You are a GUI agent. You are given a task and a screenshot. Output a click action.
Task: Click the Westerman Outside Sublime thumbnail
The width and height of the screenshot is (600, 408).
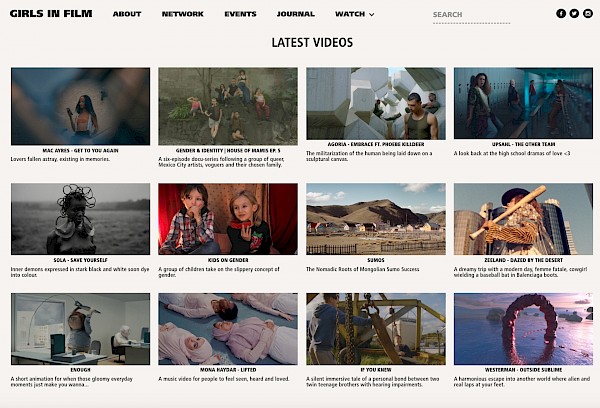click(523, 328)
